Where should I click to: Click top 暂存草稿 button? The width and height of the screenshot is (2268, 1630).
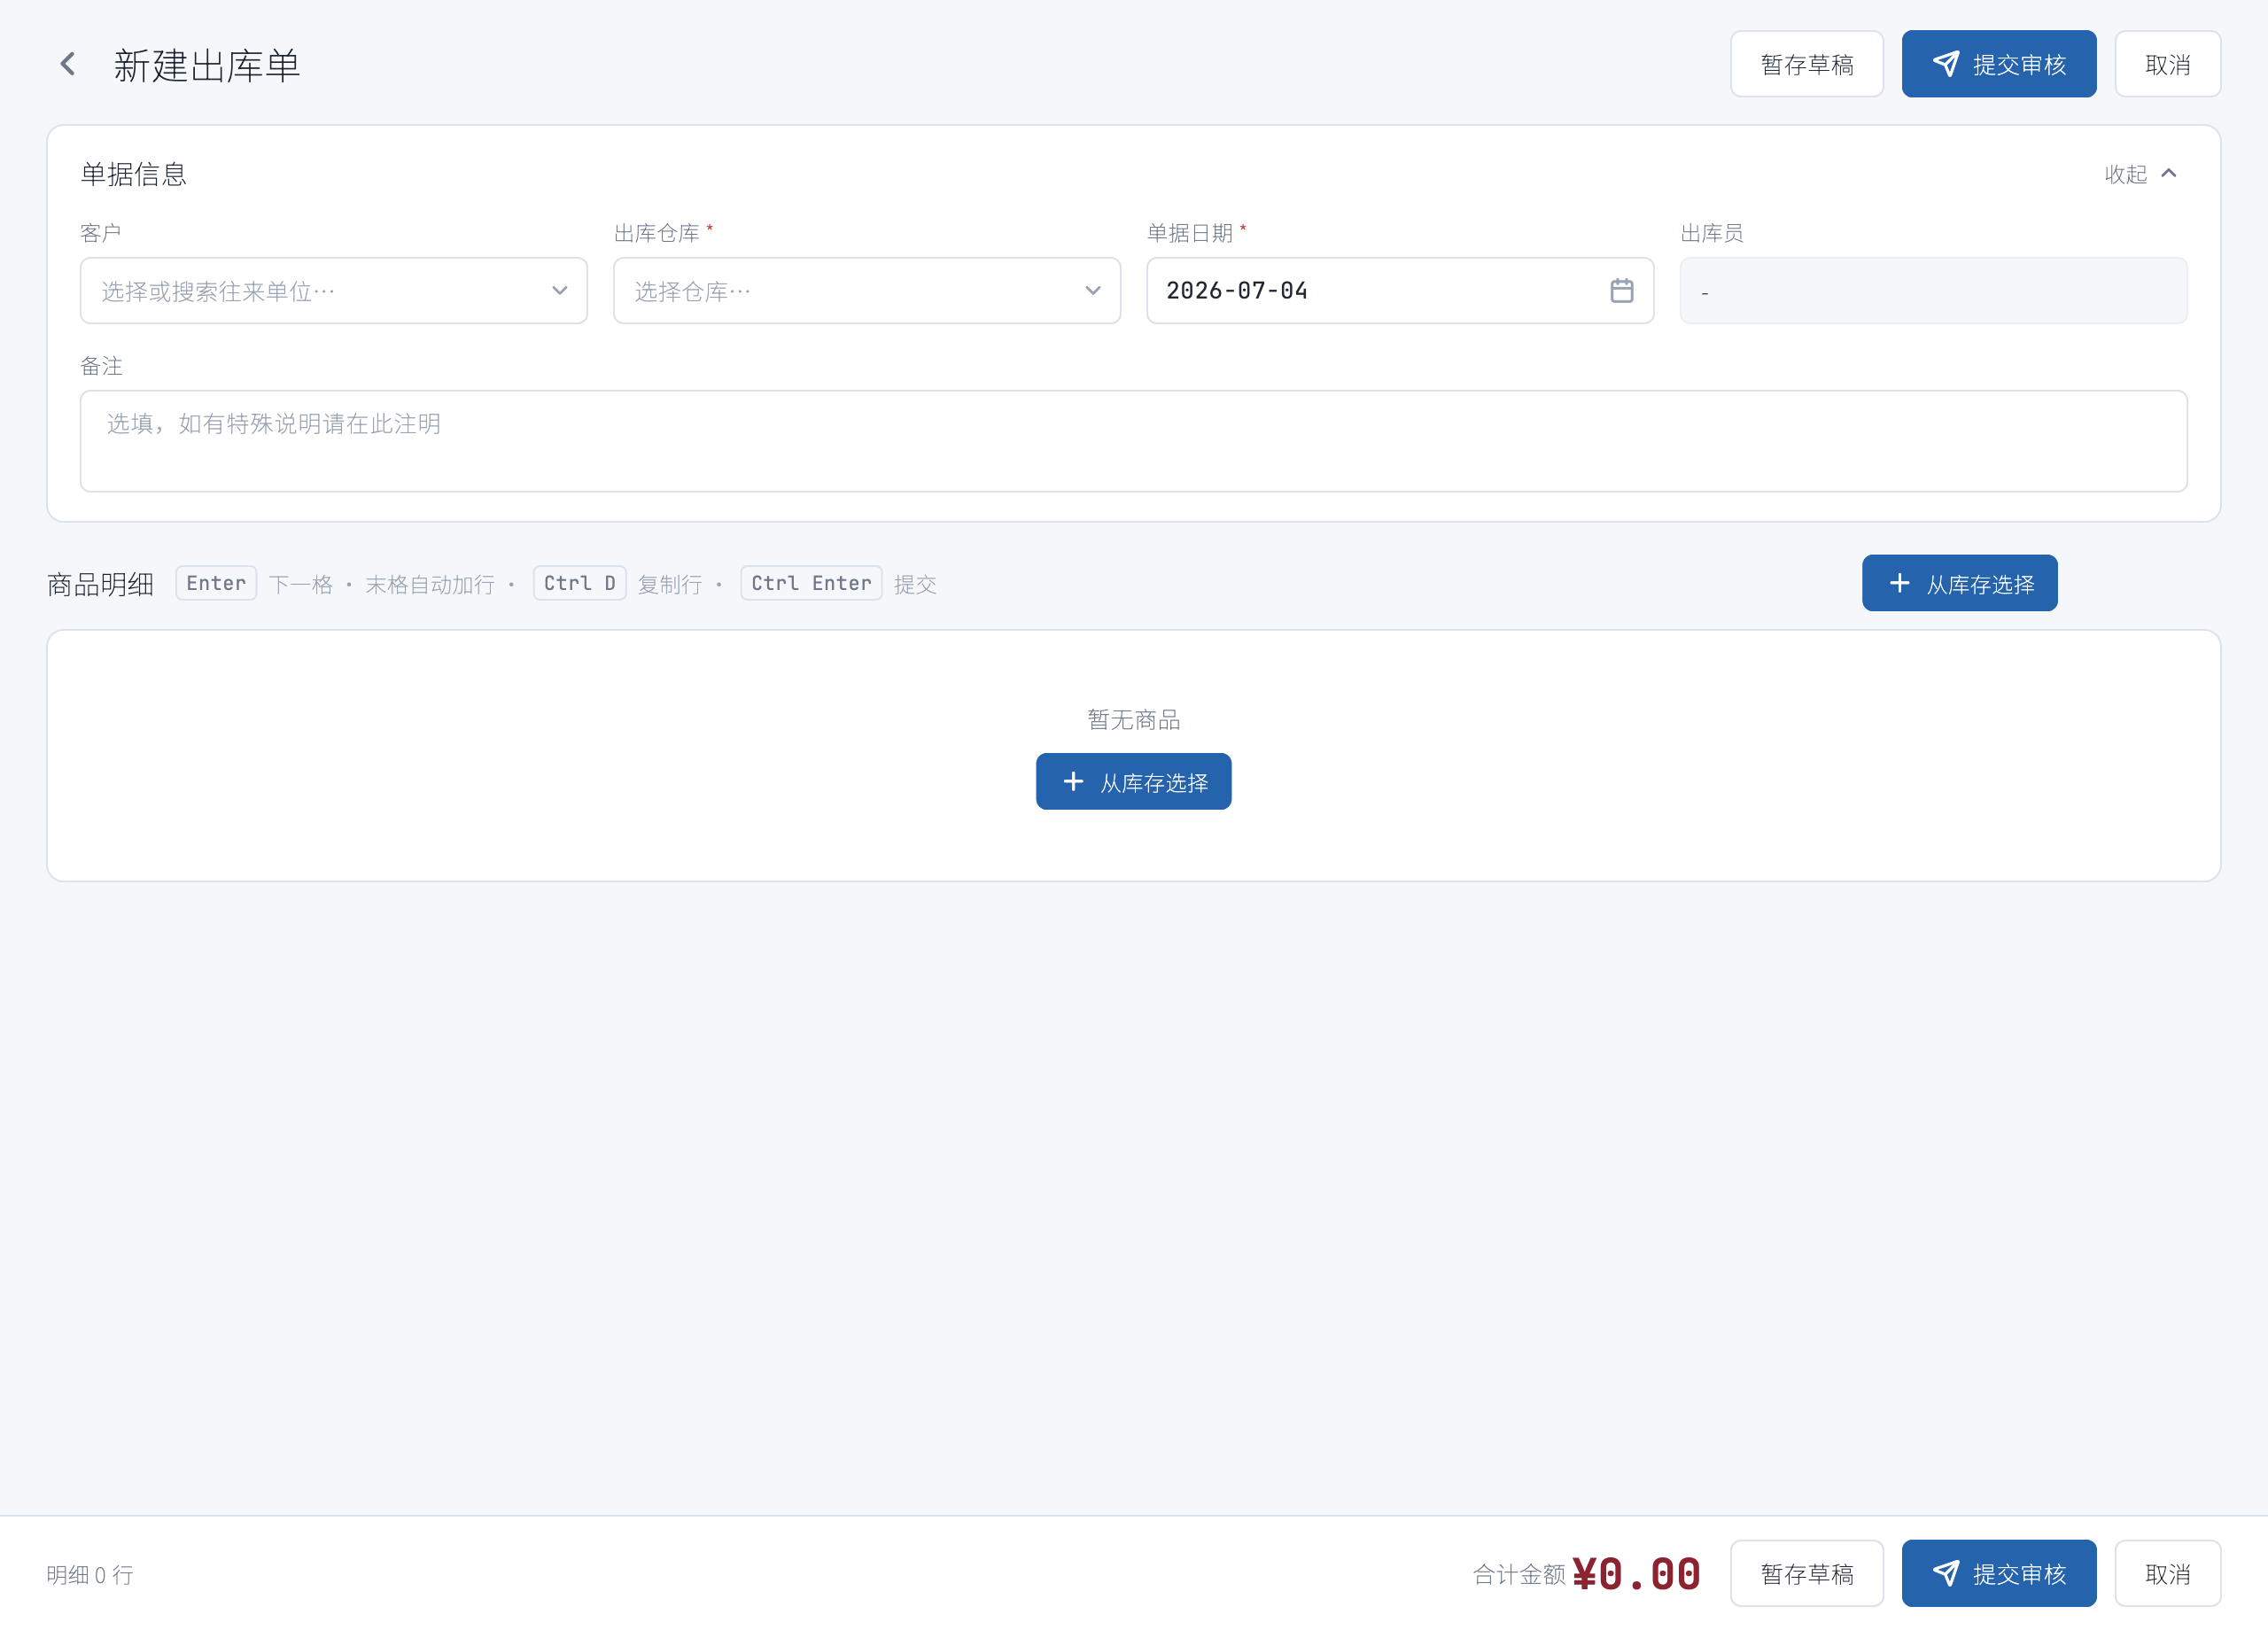[1806, 65]
